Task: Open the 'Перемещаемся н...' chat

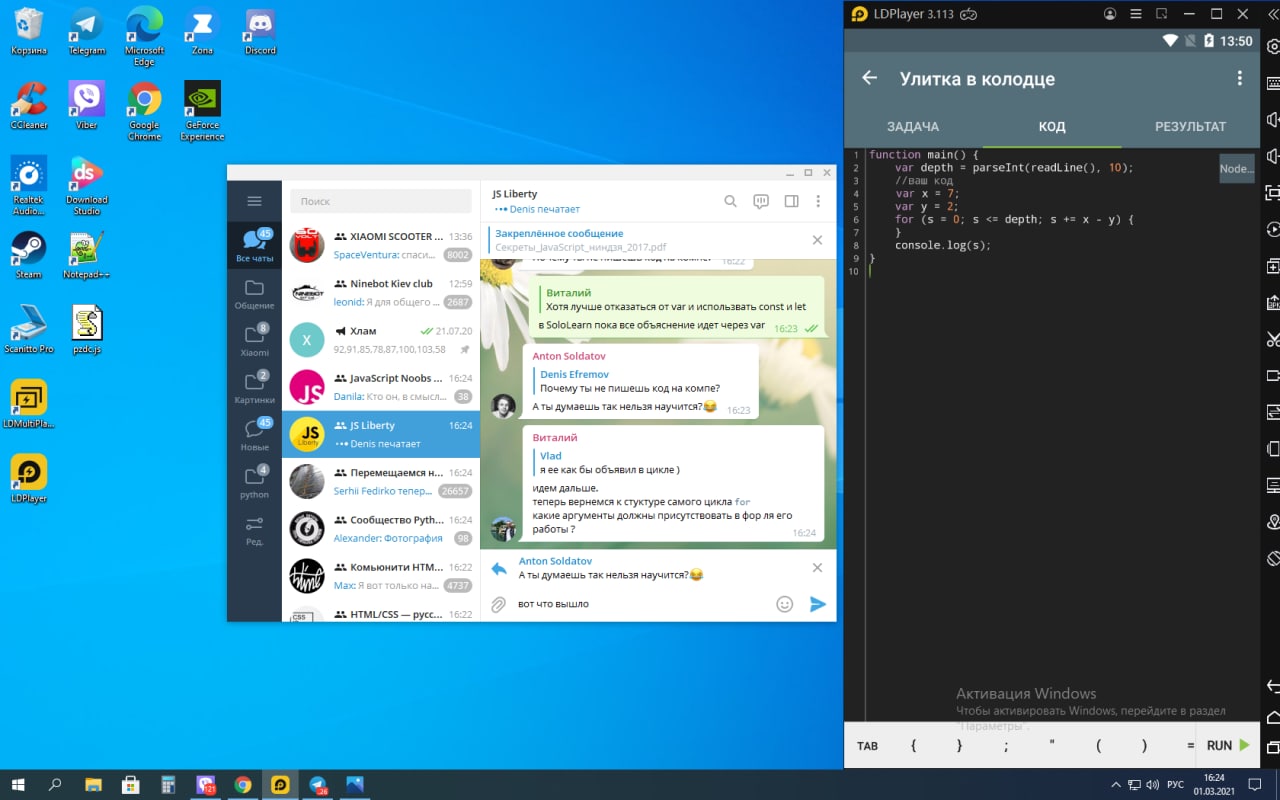Action: 381,481
